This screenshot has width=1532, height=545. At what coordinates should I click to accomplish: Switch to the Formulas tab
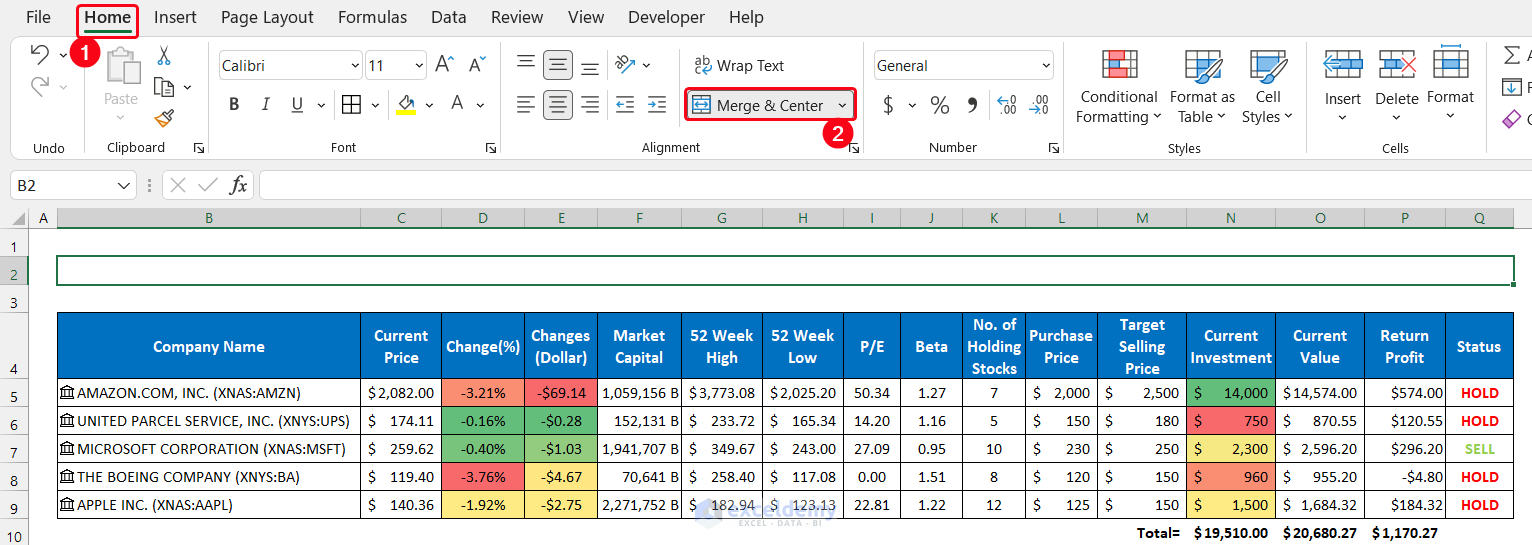pos(372,18)
